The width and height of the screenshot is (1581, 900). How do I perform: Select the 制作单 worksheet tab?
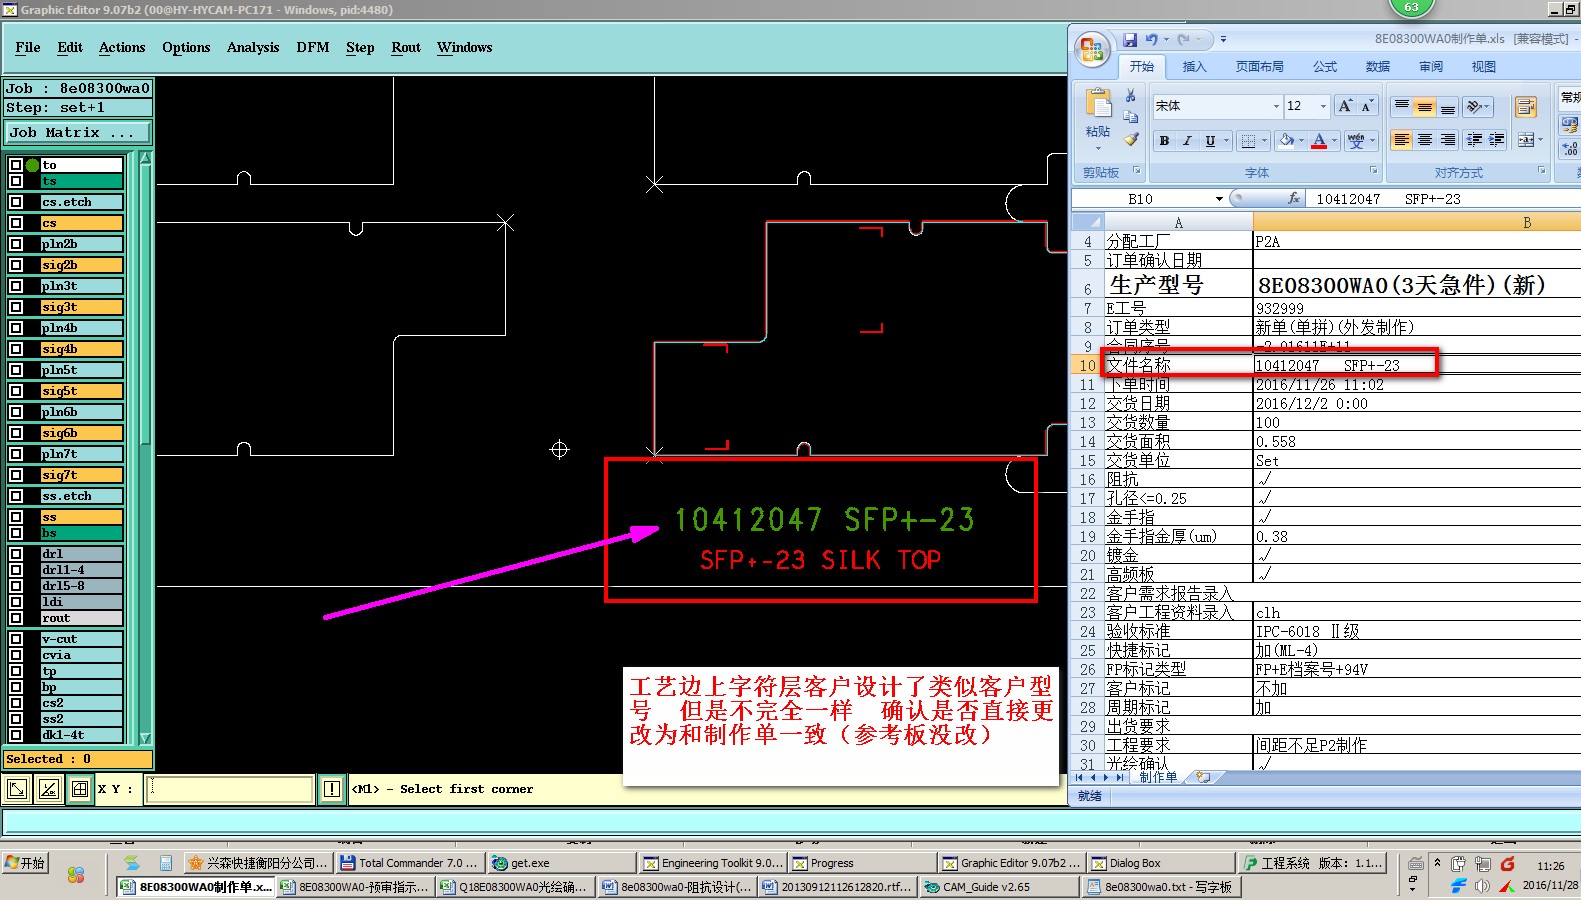pyautogui.click(x=1158, y=777)
